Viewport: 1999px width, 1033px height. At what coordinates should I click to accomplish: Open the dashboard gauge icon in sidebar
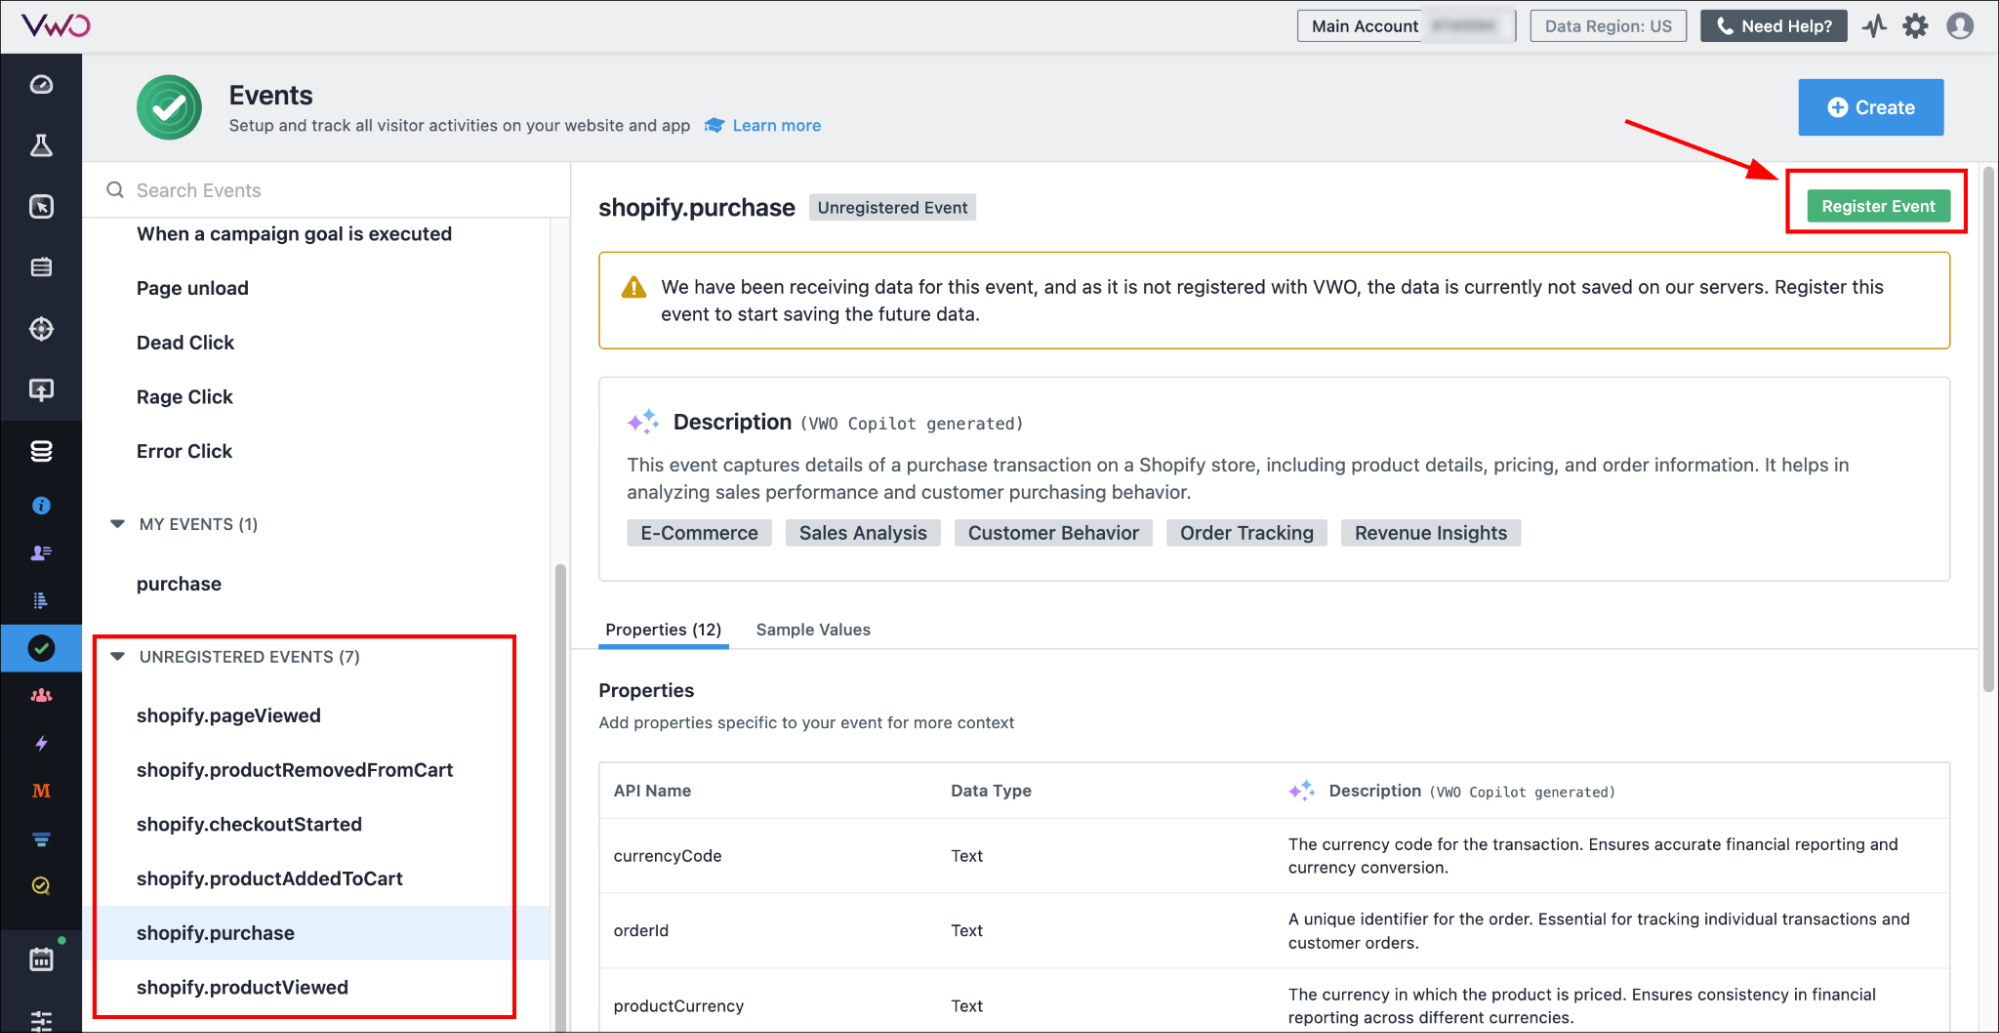(x=41, y=85)
